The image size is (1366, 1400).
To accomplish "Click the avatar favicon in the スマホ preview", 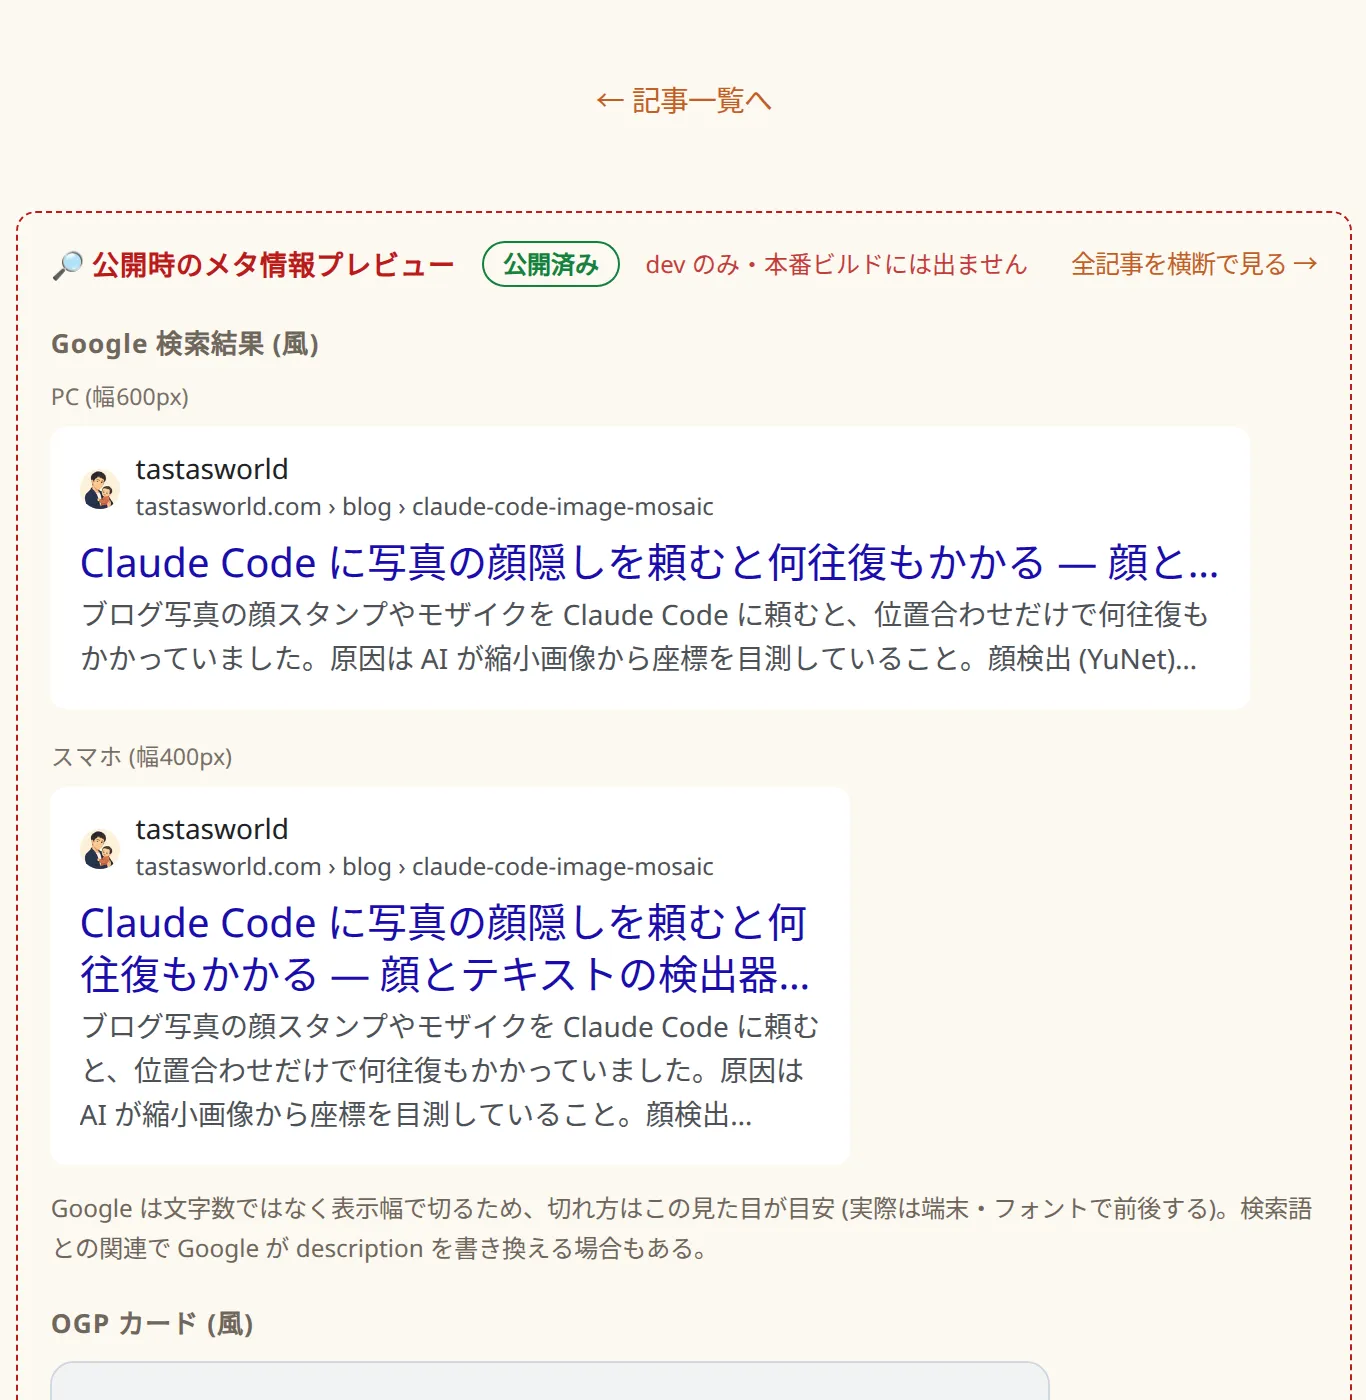I will click(x=100, y=849).
